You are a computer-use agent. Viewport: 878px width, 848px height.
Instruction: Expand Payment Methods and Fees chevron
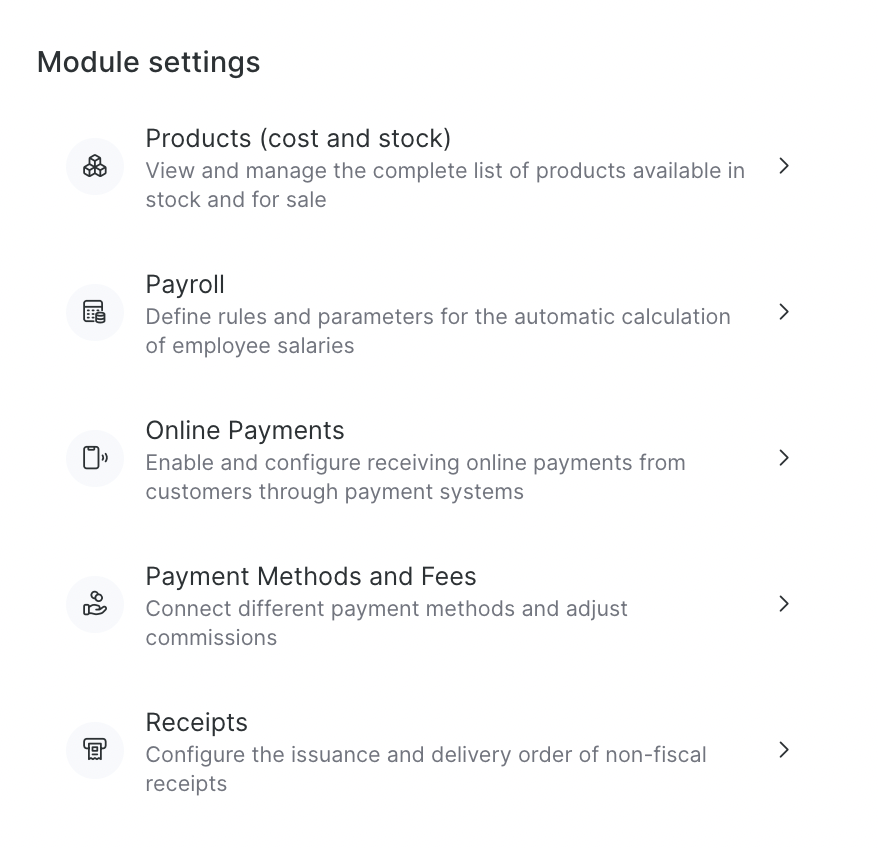tap(784, 604)
